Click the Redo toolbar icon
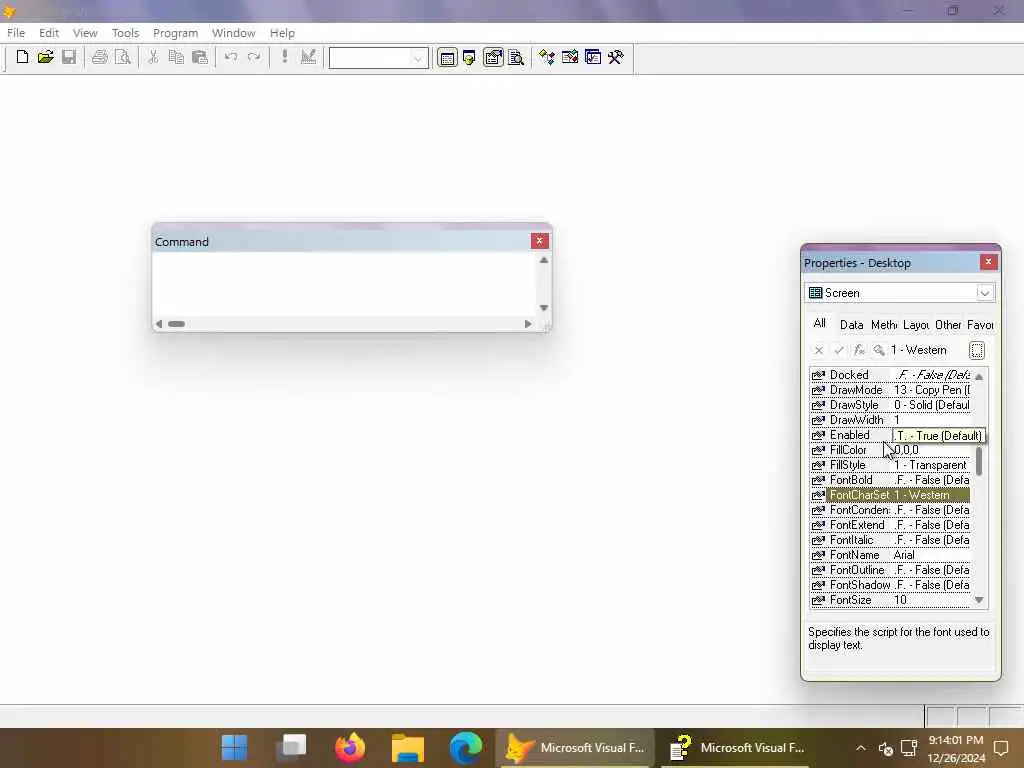 (x=254, y=57)
